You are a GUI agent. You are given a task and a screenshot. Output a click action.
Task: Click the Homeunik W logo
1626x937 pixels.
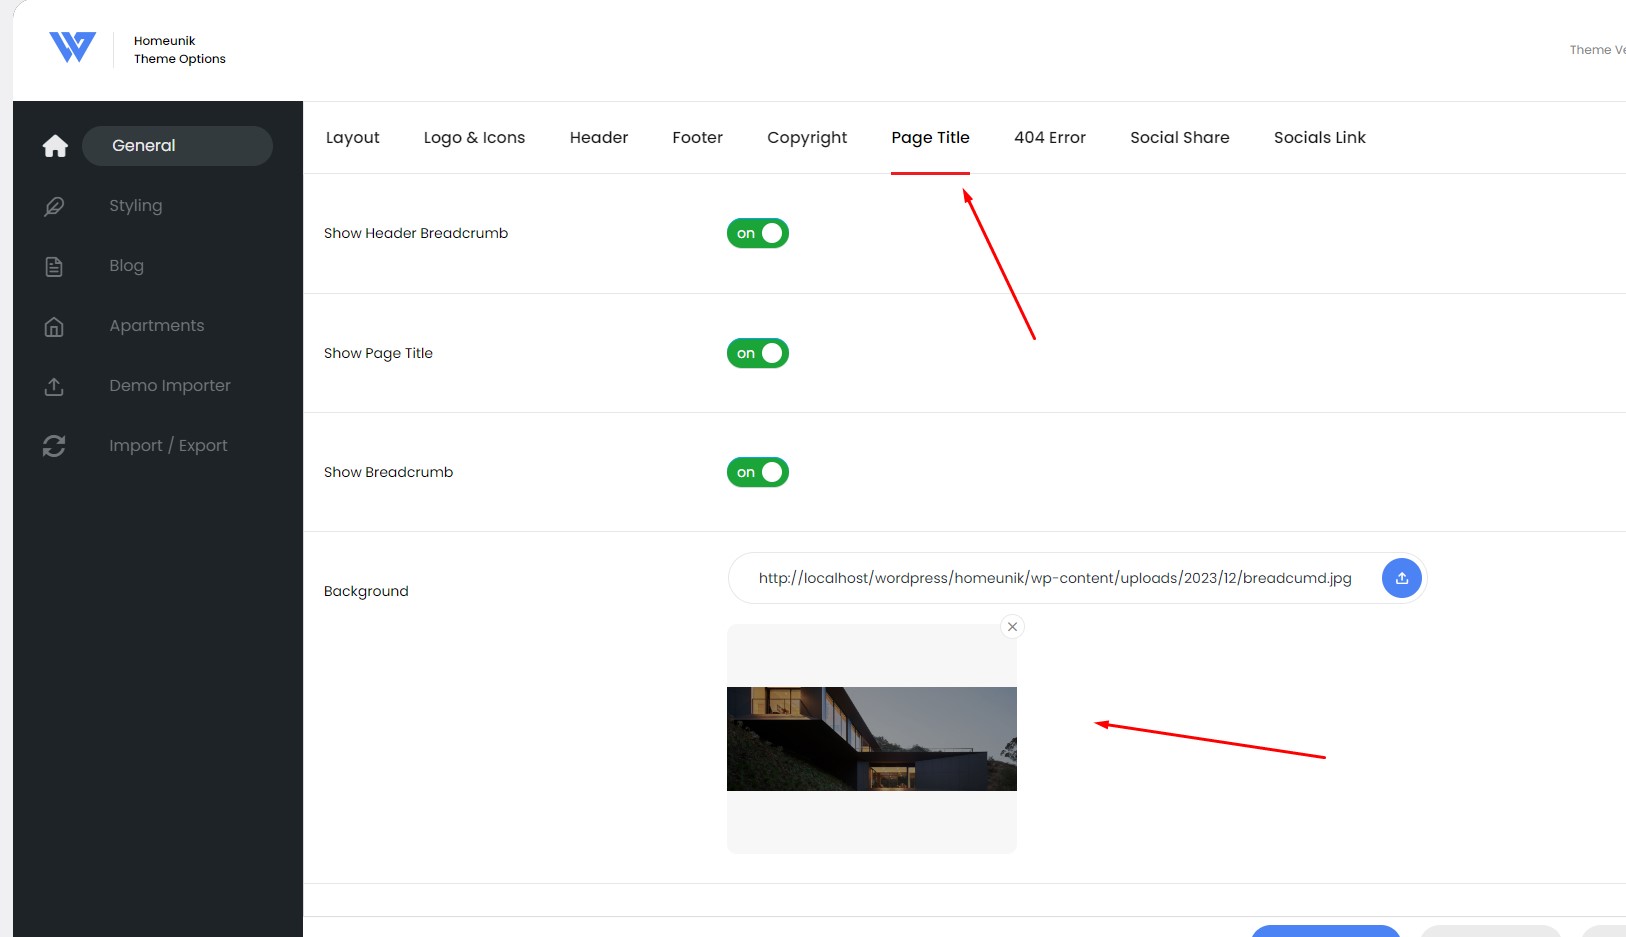point(72,47)
